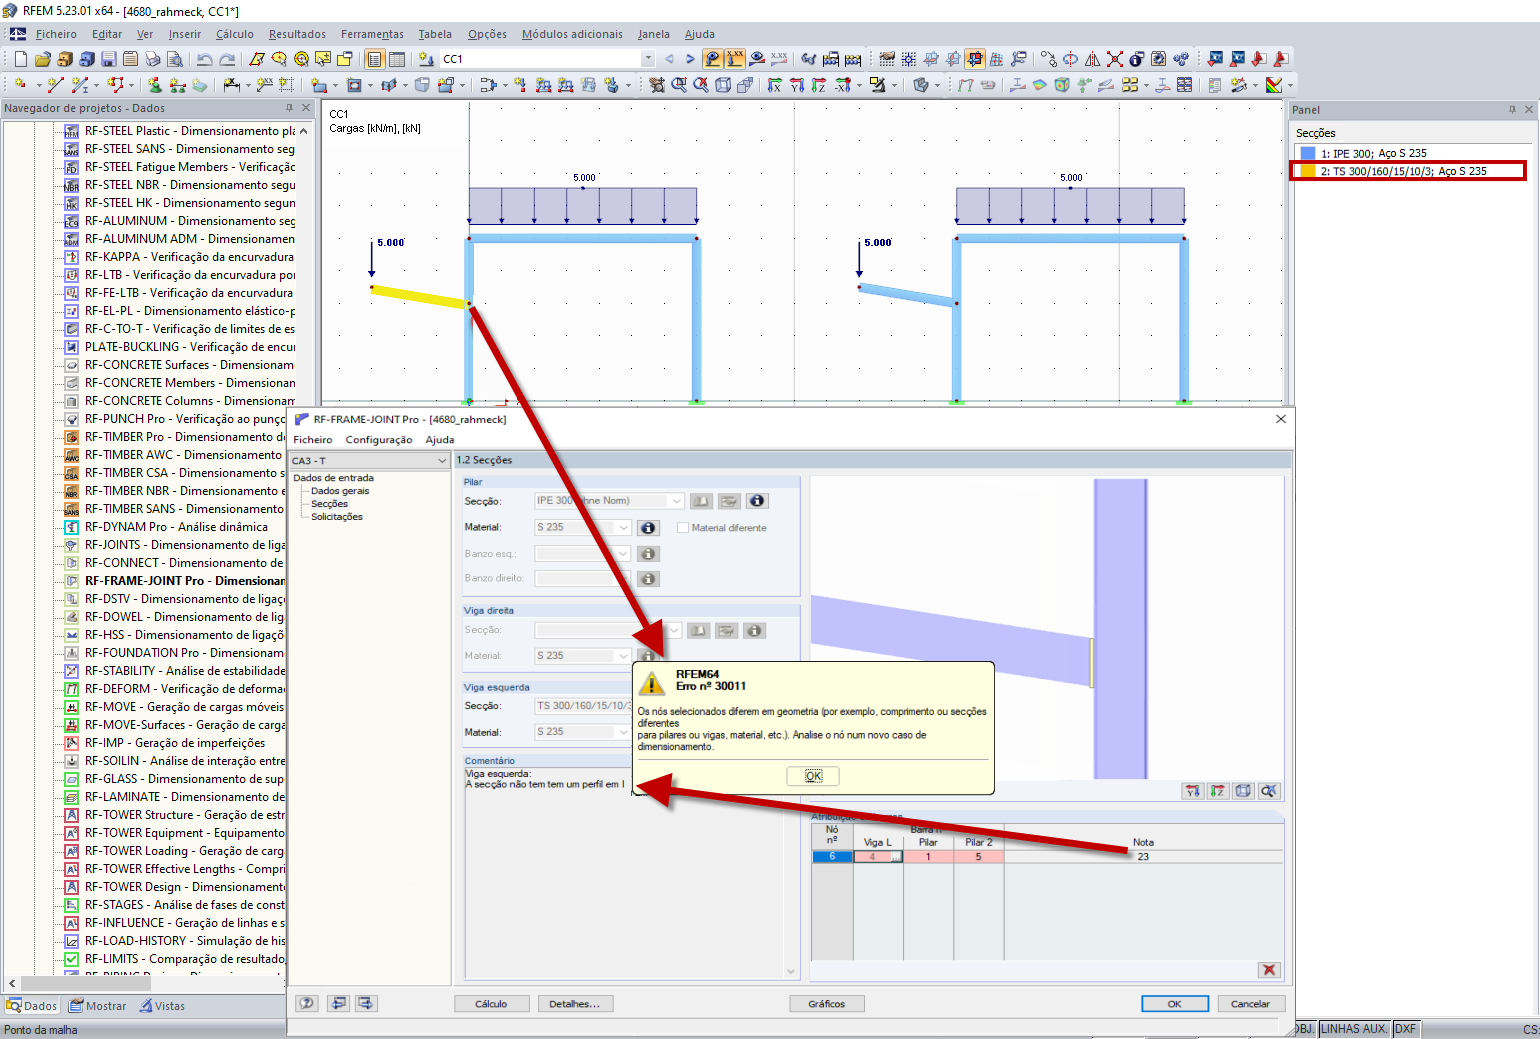
Task: Open RF-TIMBER Pro module icon
Action: 72,437
